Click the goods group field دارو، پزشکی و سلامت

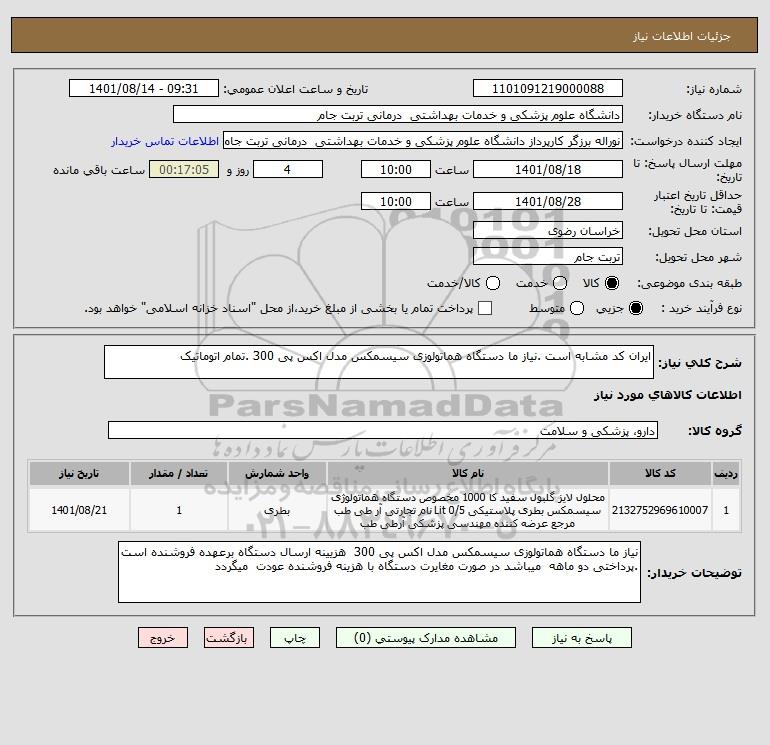(x=383, y=430)
